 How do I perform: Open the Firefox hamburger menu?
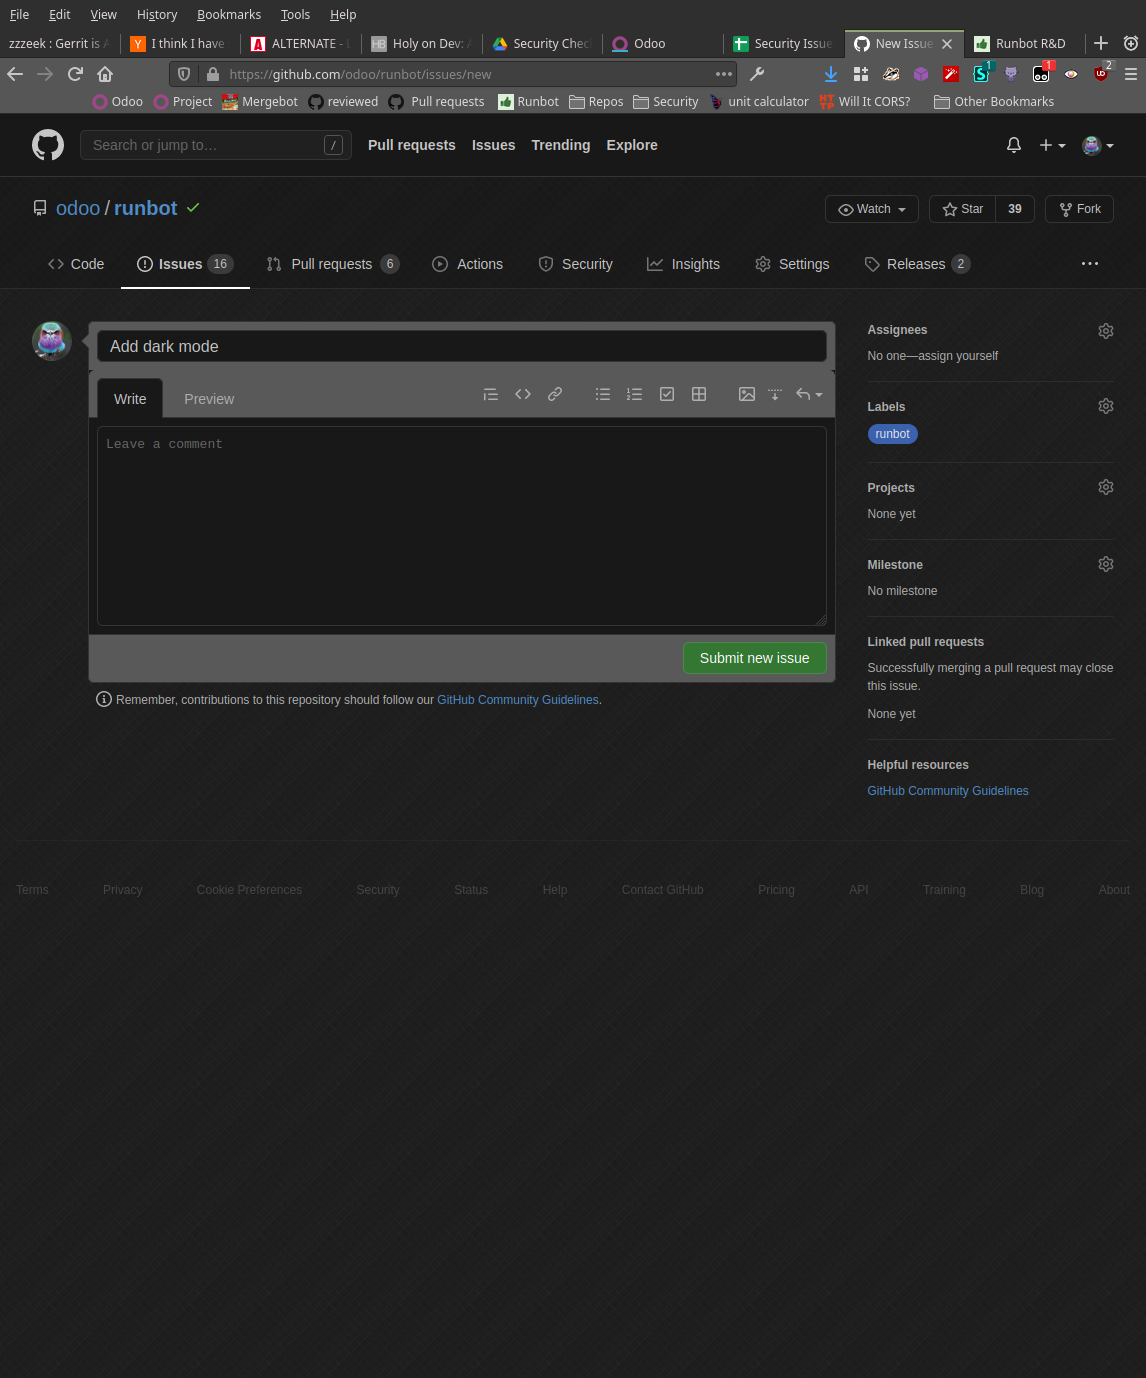tap(1131, 74)
